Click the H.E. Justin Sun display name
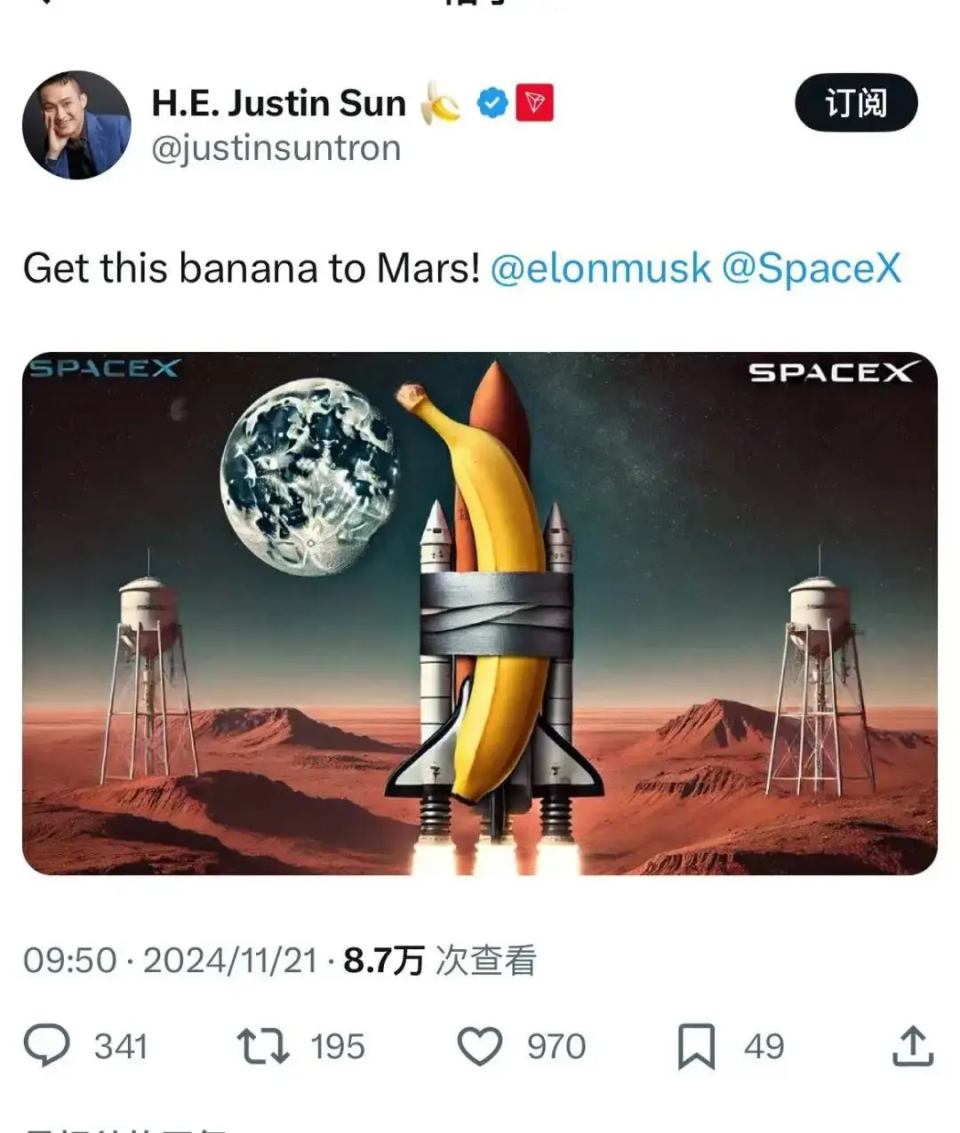This screenshot has height=1133, width=960. (279, 104)
